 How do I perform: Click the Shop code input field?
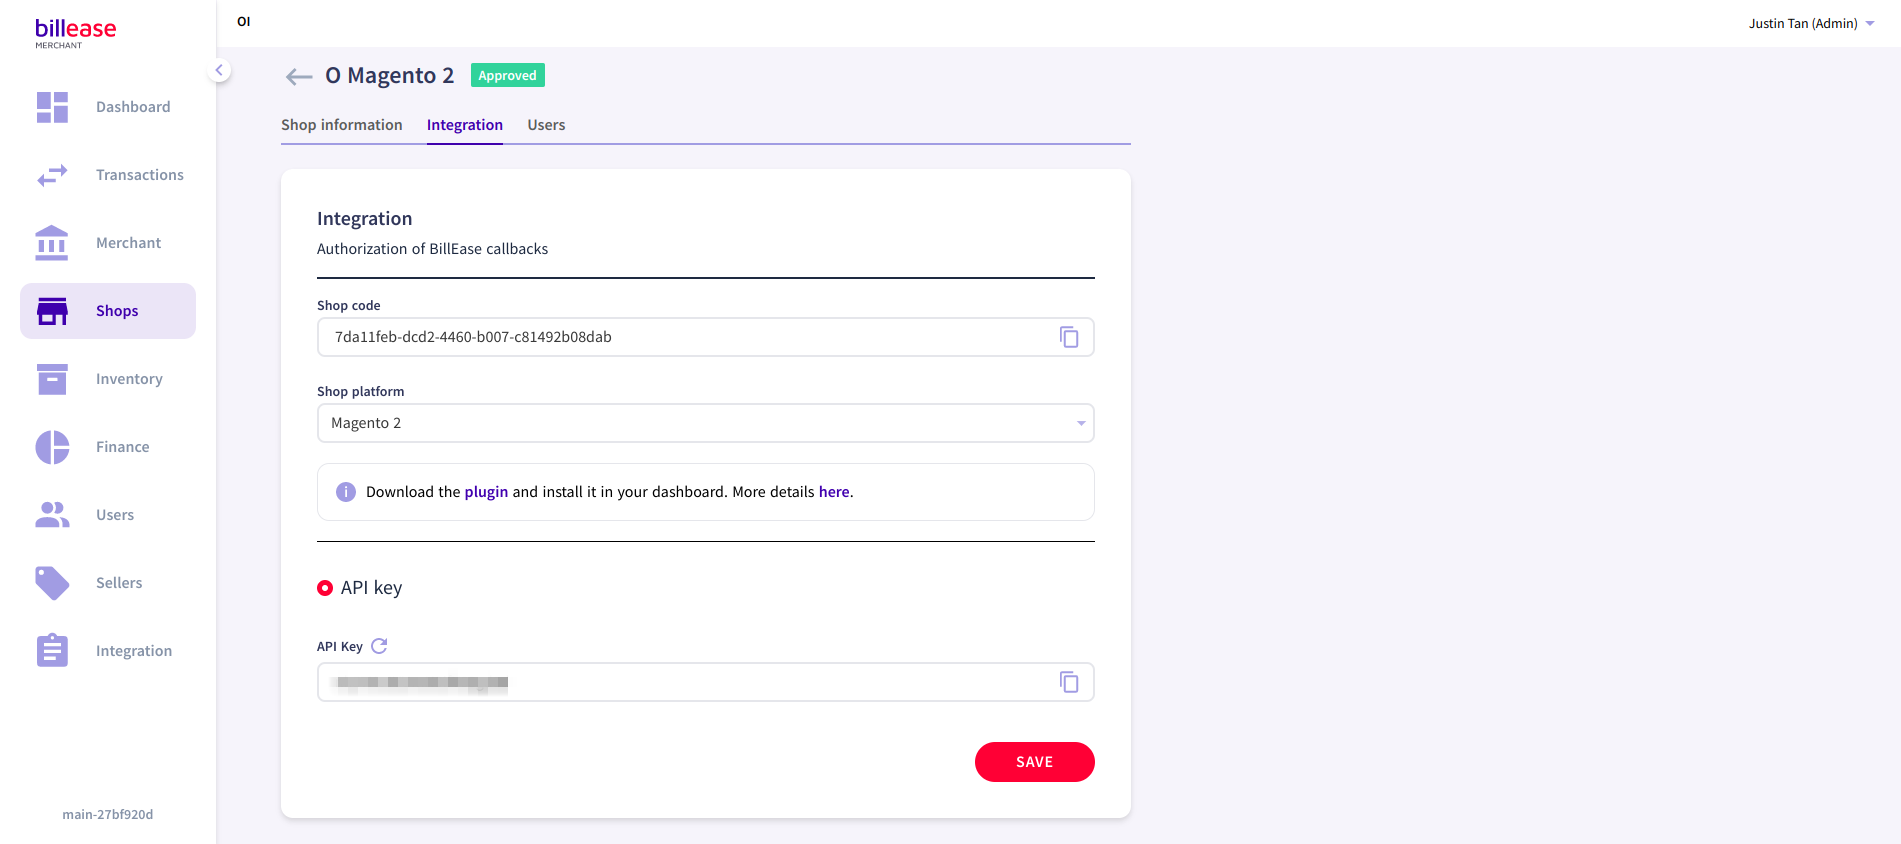pos(706,337)
